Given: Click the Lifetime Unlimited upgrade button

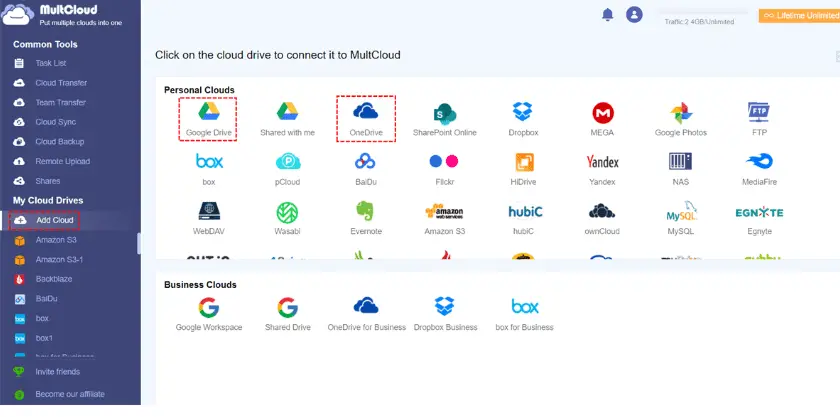Looking at the screenshot, I should click(x=799, y=16).
